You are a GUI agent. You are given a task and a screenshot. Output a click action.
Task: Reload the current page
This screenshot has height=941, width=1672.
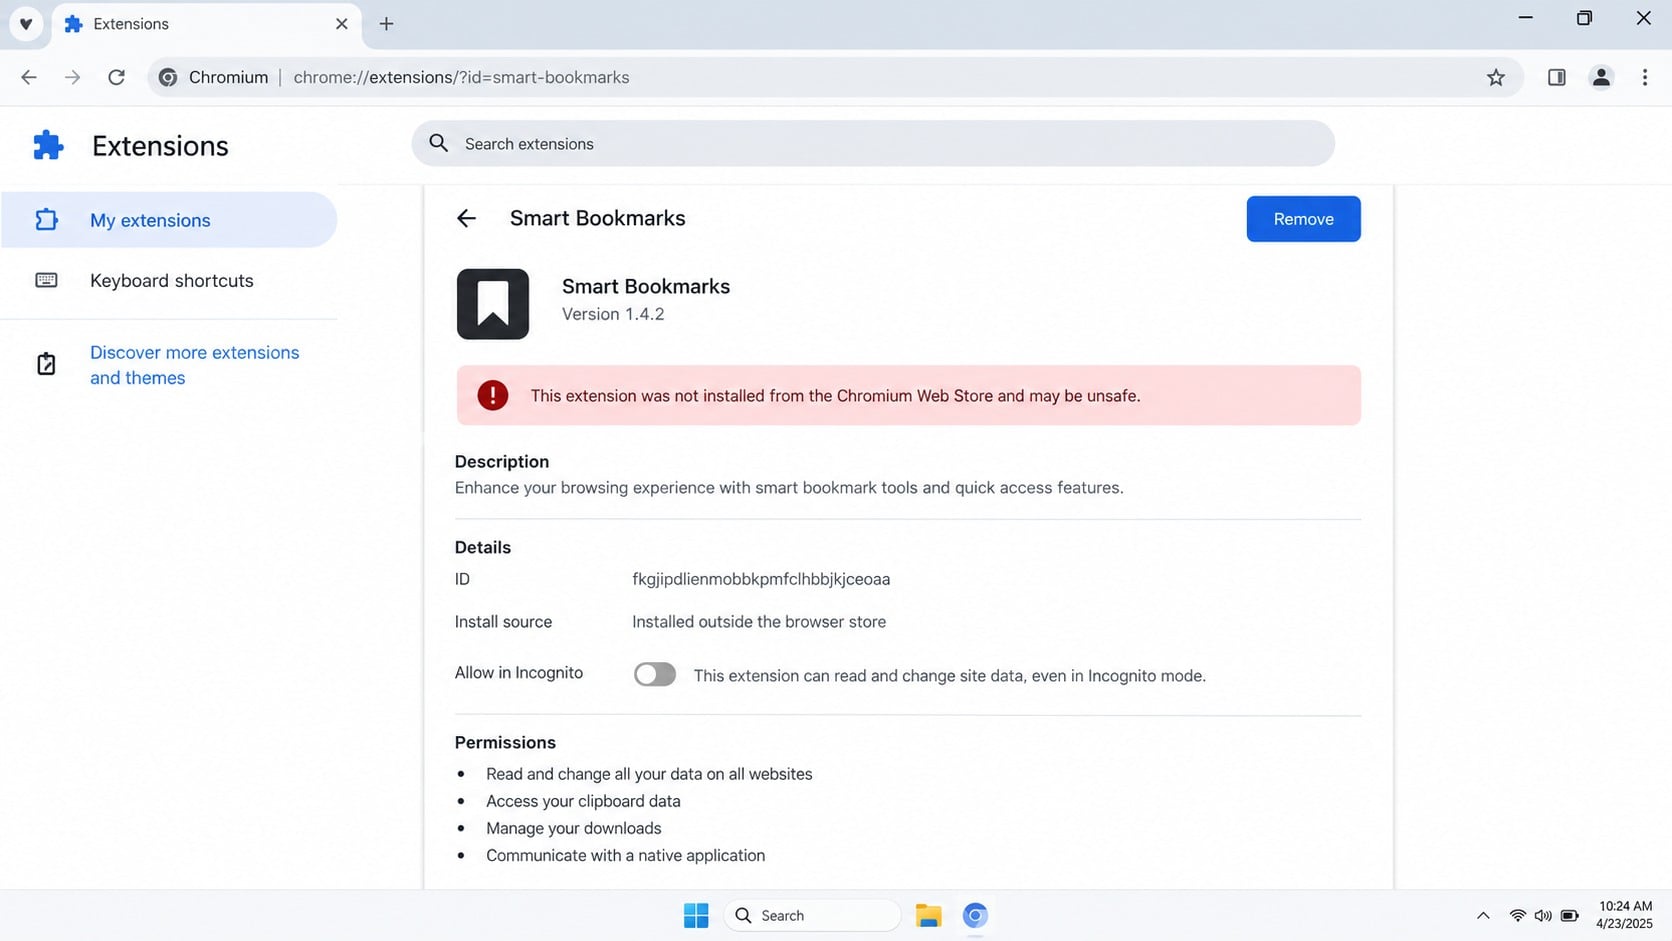116,77
